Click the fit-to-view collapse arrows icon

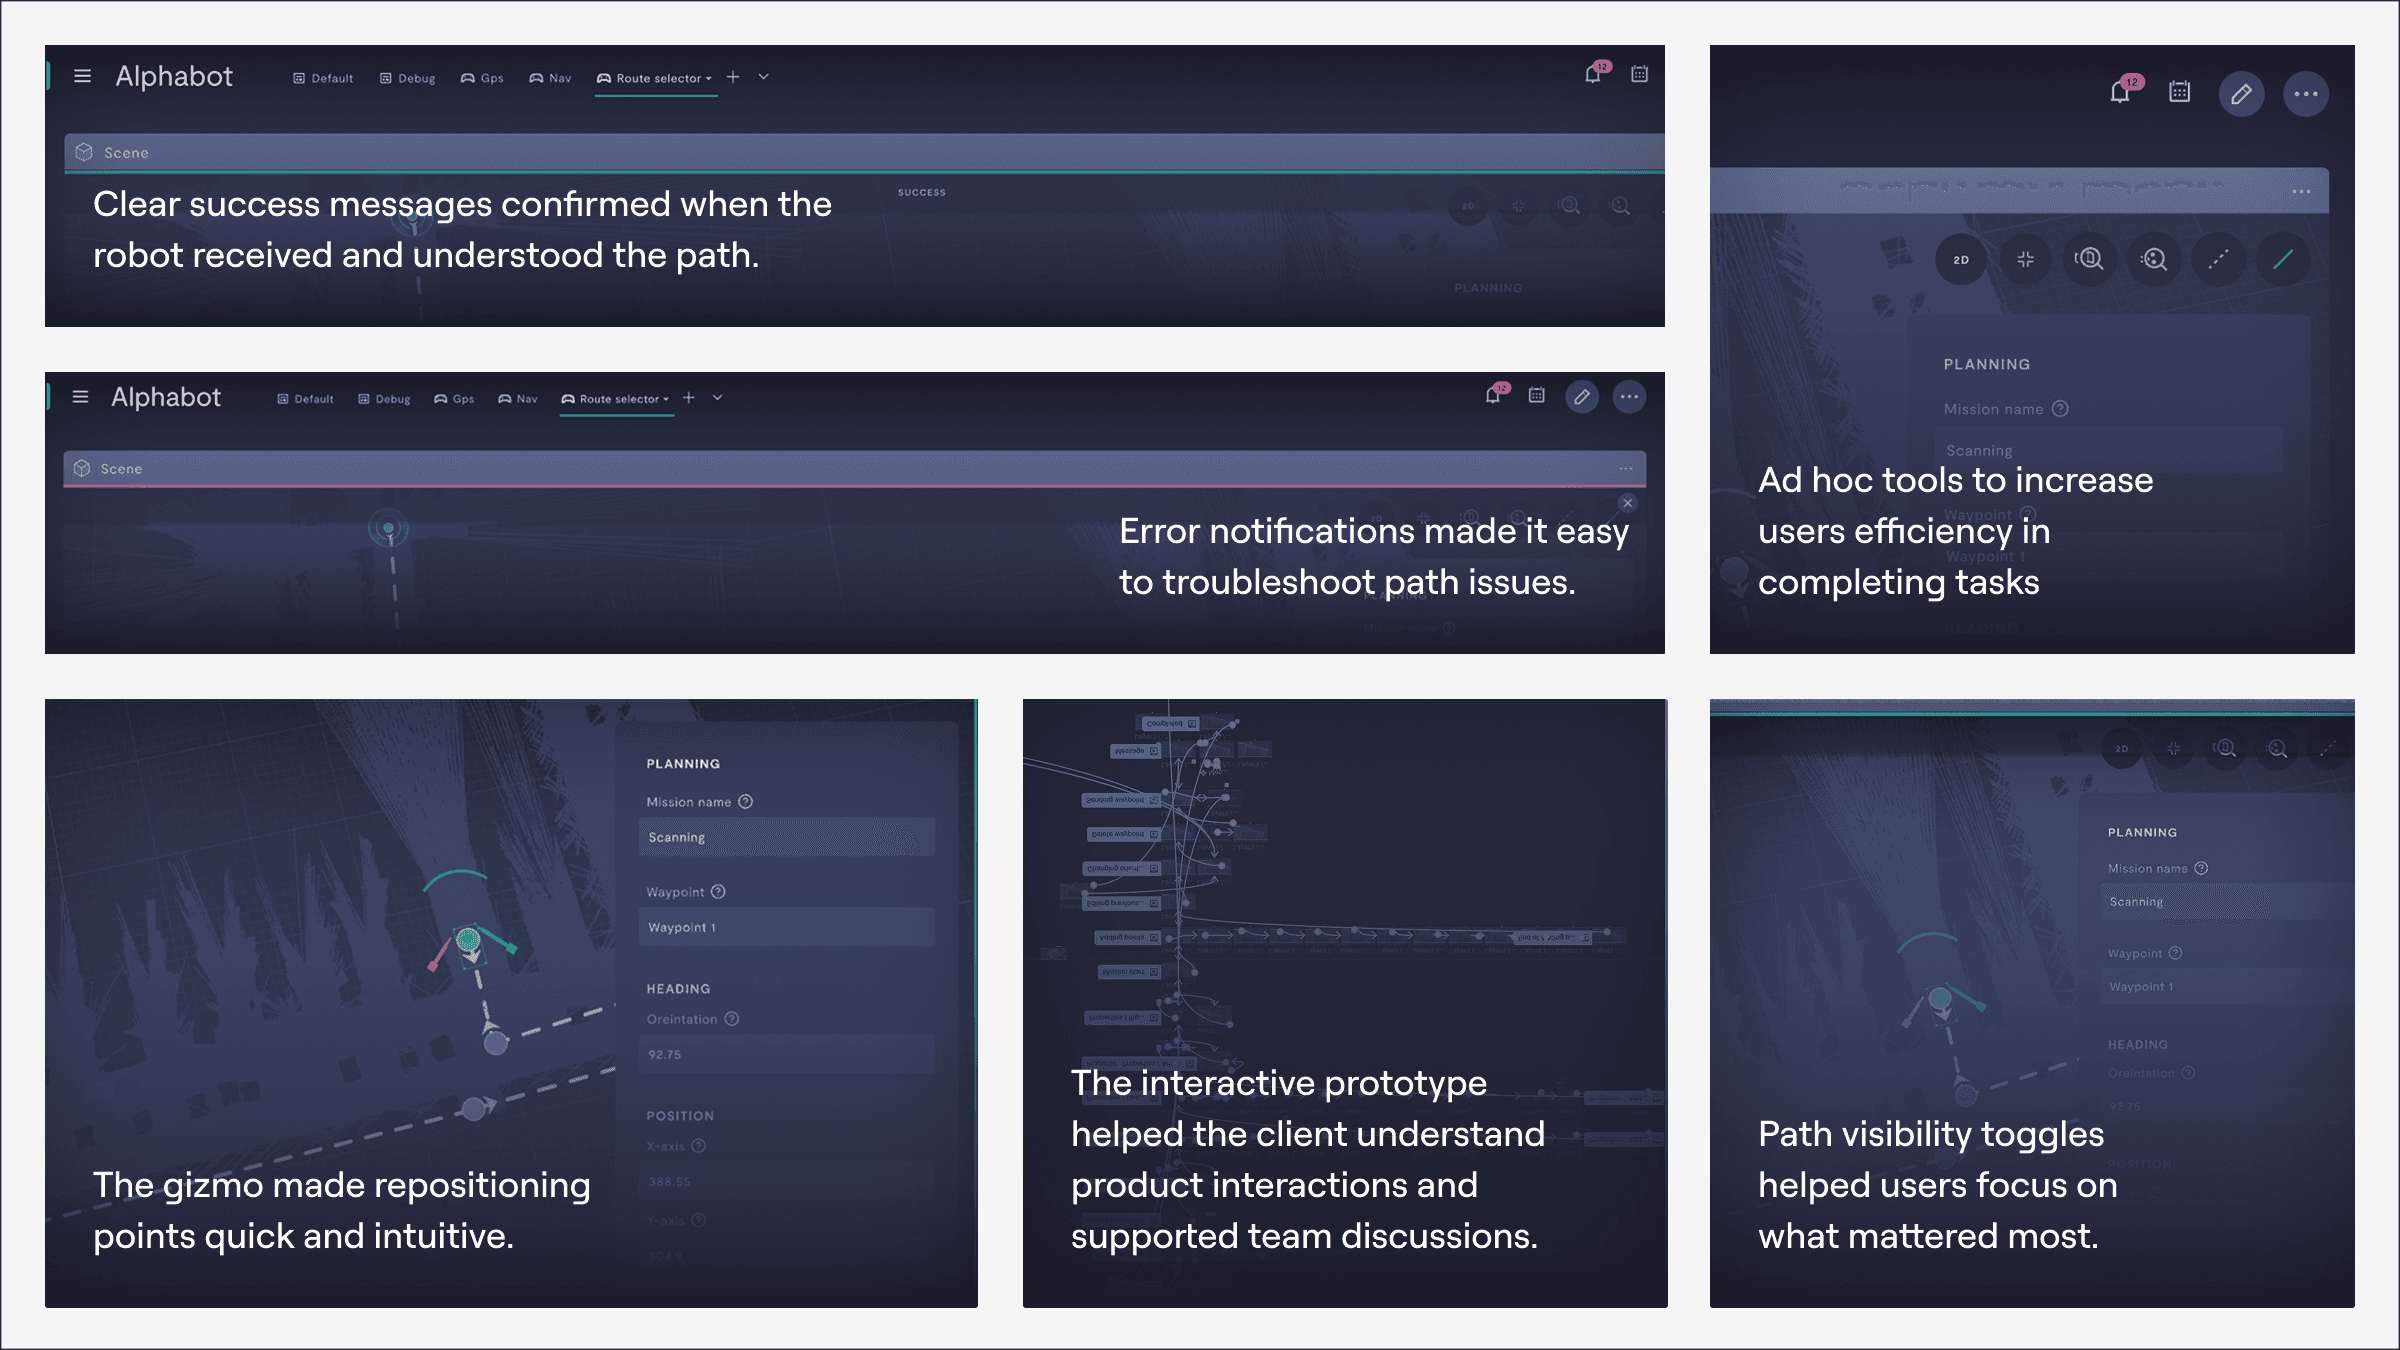click(x=2025, y=259)
